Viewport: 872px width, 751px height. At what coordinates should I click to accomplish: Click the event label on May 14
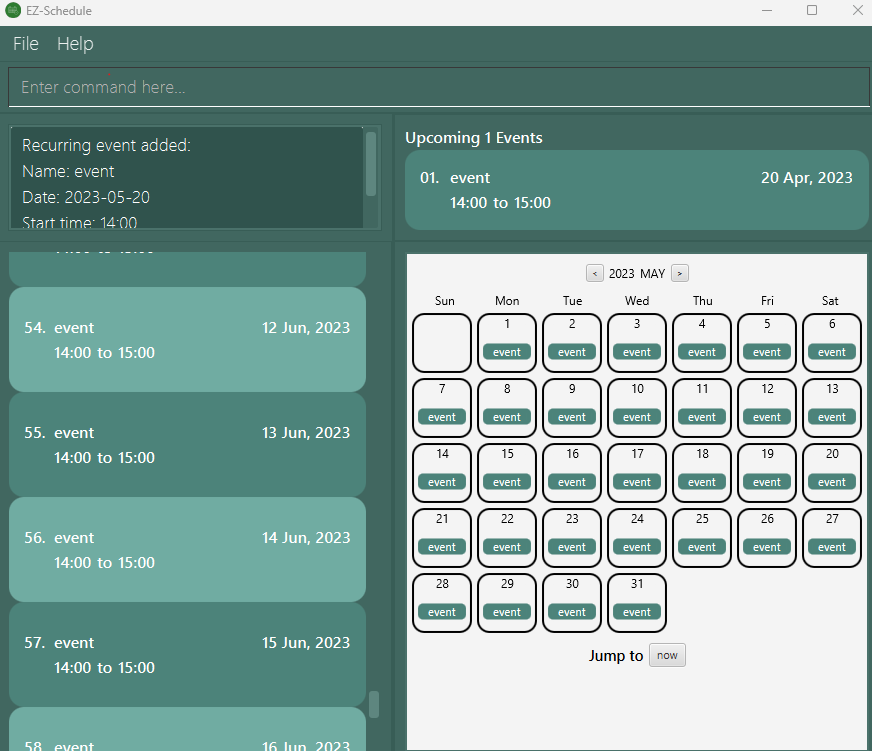[442, 482]
